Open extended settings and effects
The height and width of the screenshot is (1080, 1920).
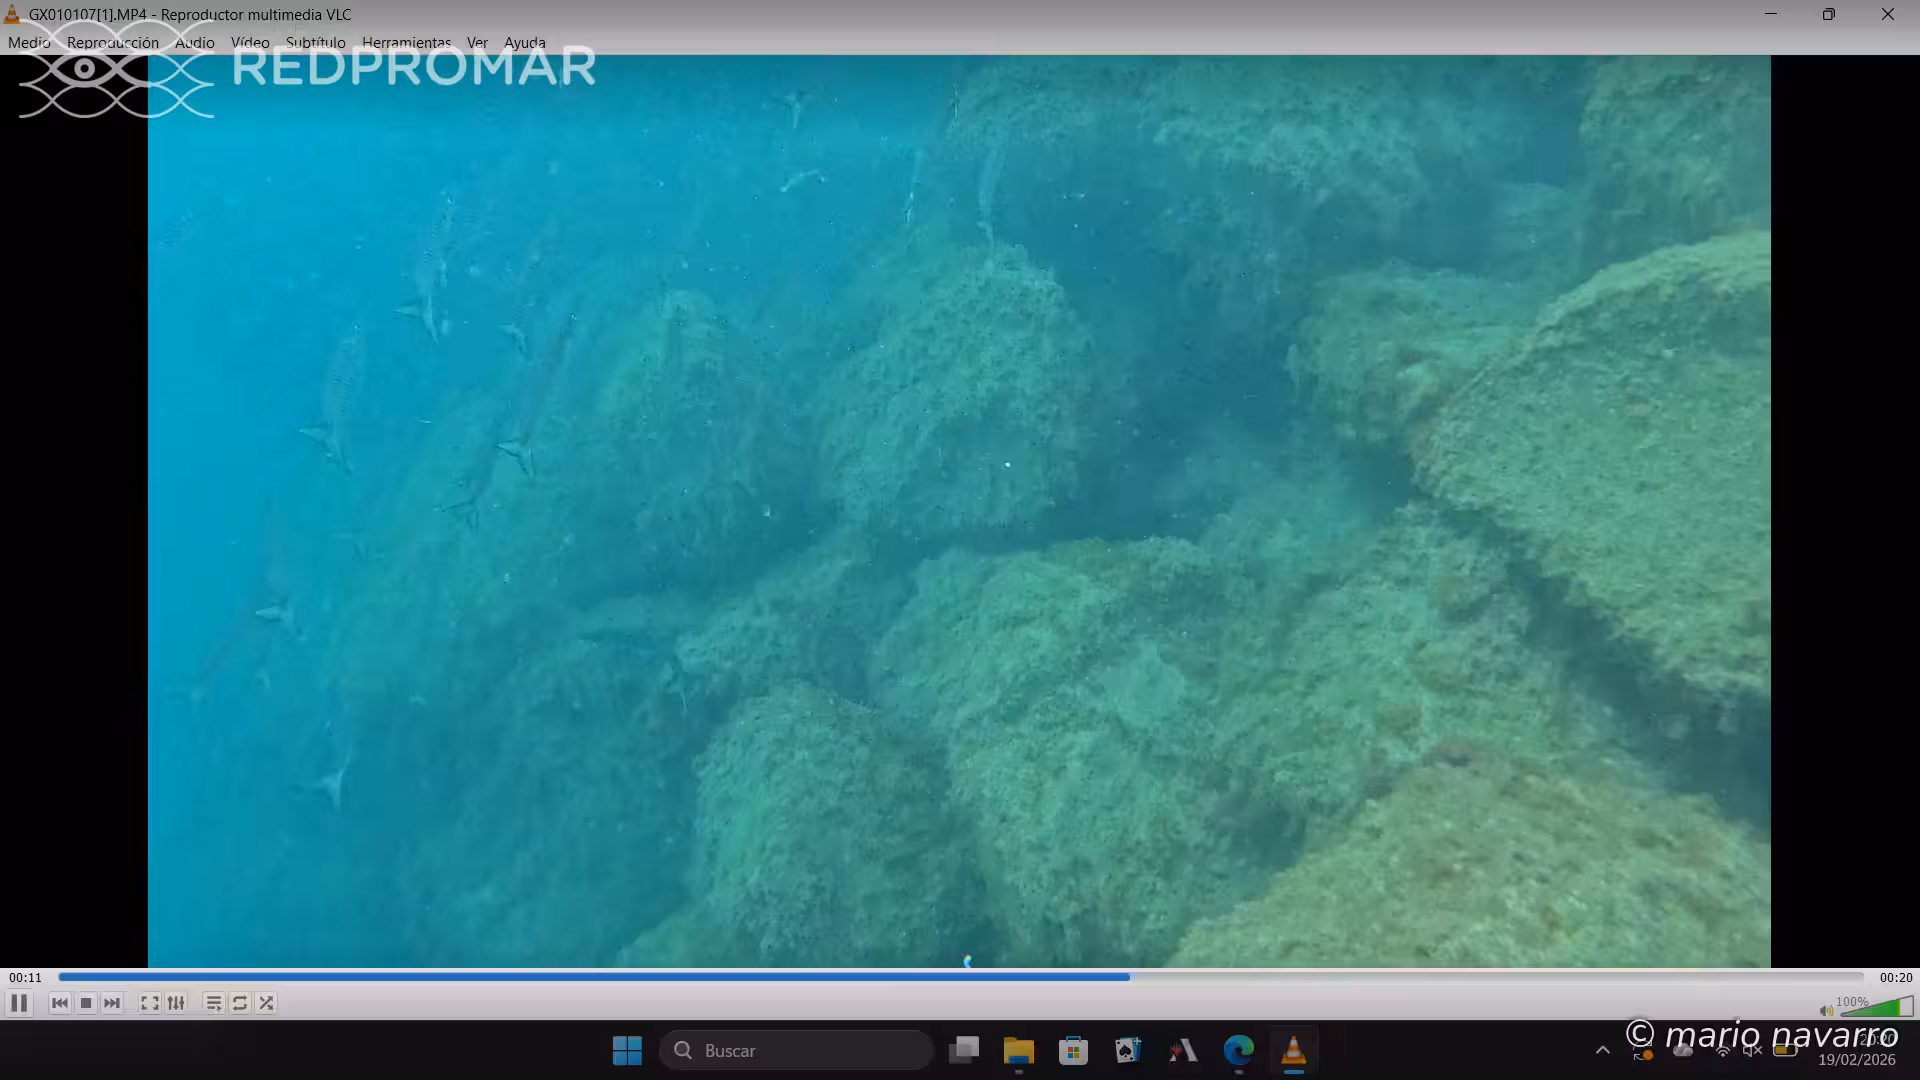click(x=176, y=1003)
